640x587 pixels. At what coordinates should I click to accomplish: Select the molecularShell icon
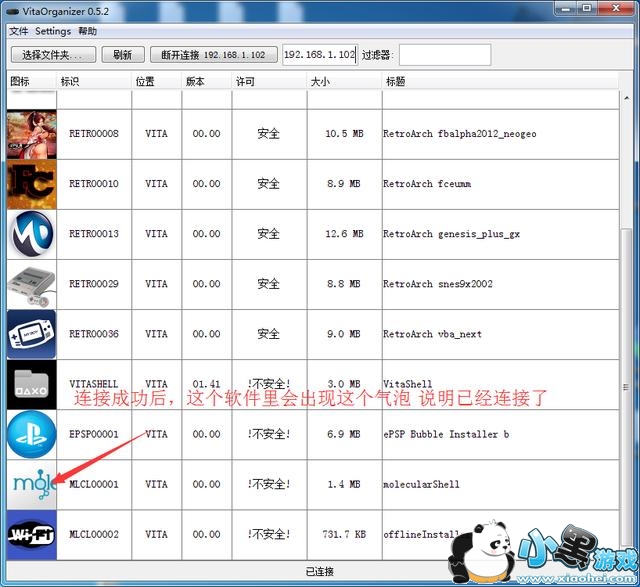[x=32, y=485]
